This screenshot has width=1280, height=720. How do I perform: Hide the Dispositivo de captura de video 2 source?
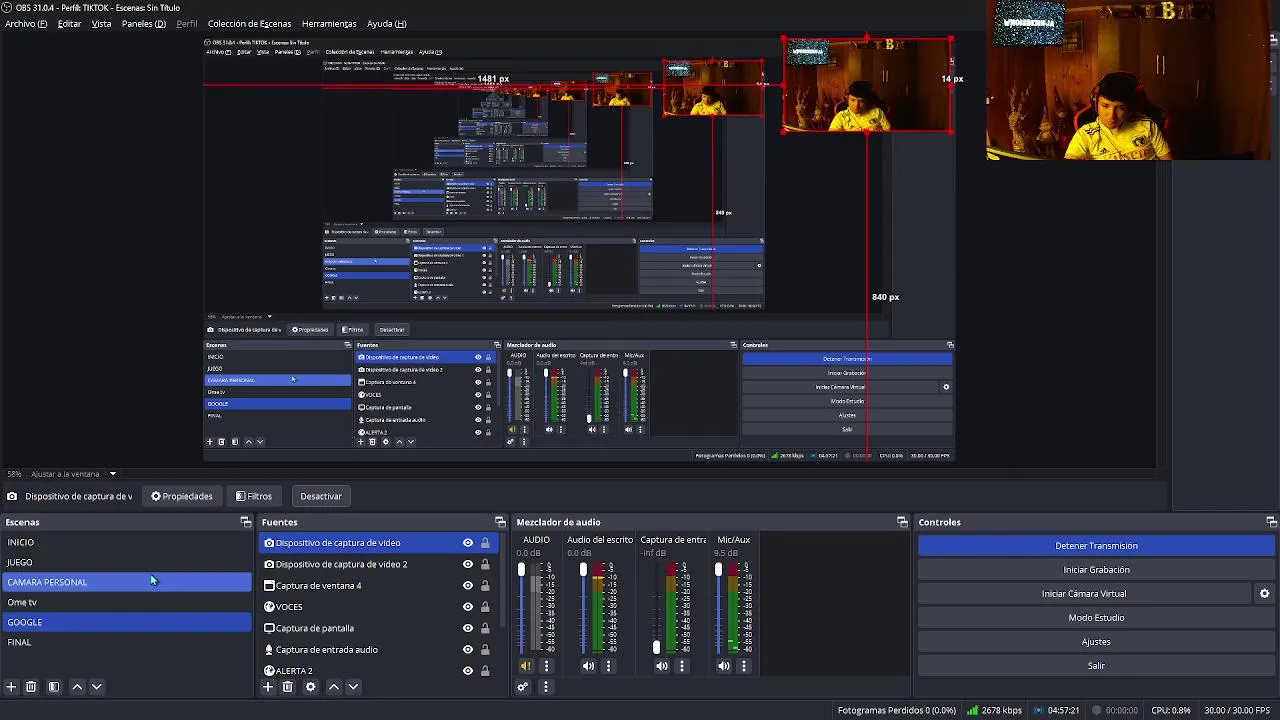467,564
